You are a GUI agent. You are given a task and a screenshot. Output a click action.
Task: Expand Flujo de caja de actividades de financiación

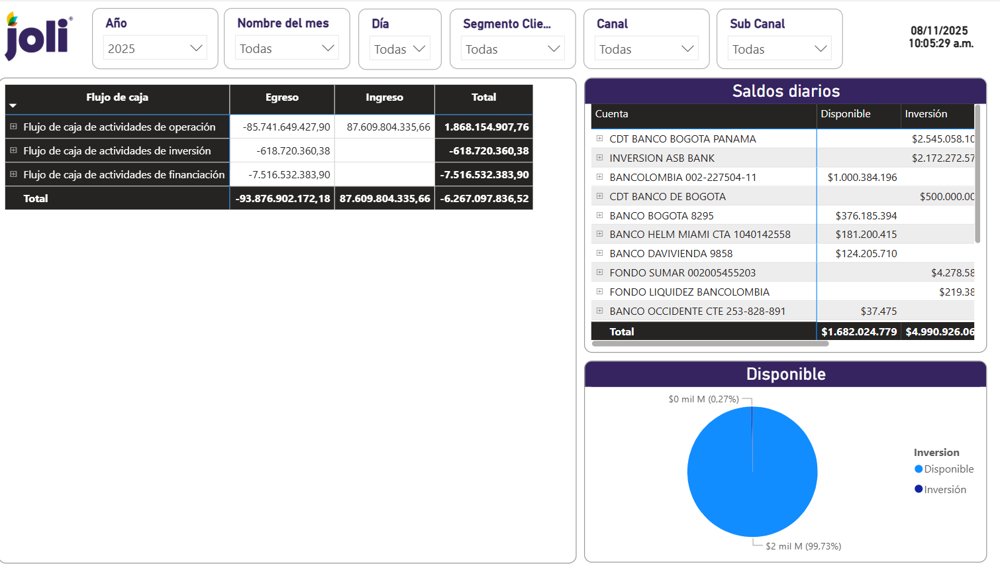tap(14, 175)
